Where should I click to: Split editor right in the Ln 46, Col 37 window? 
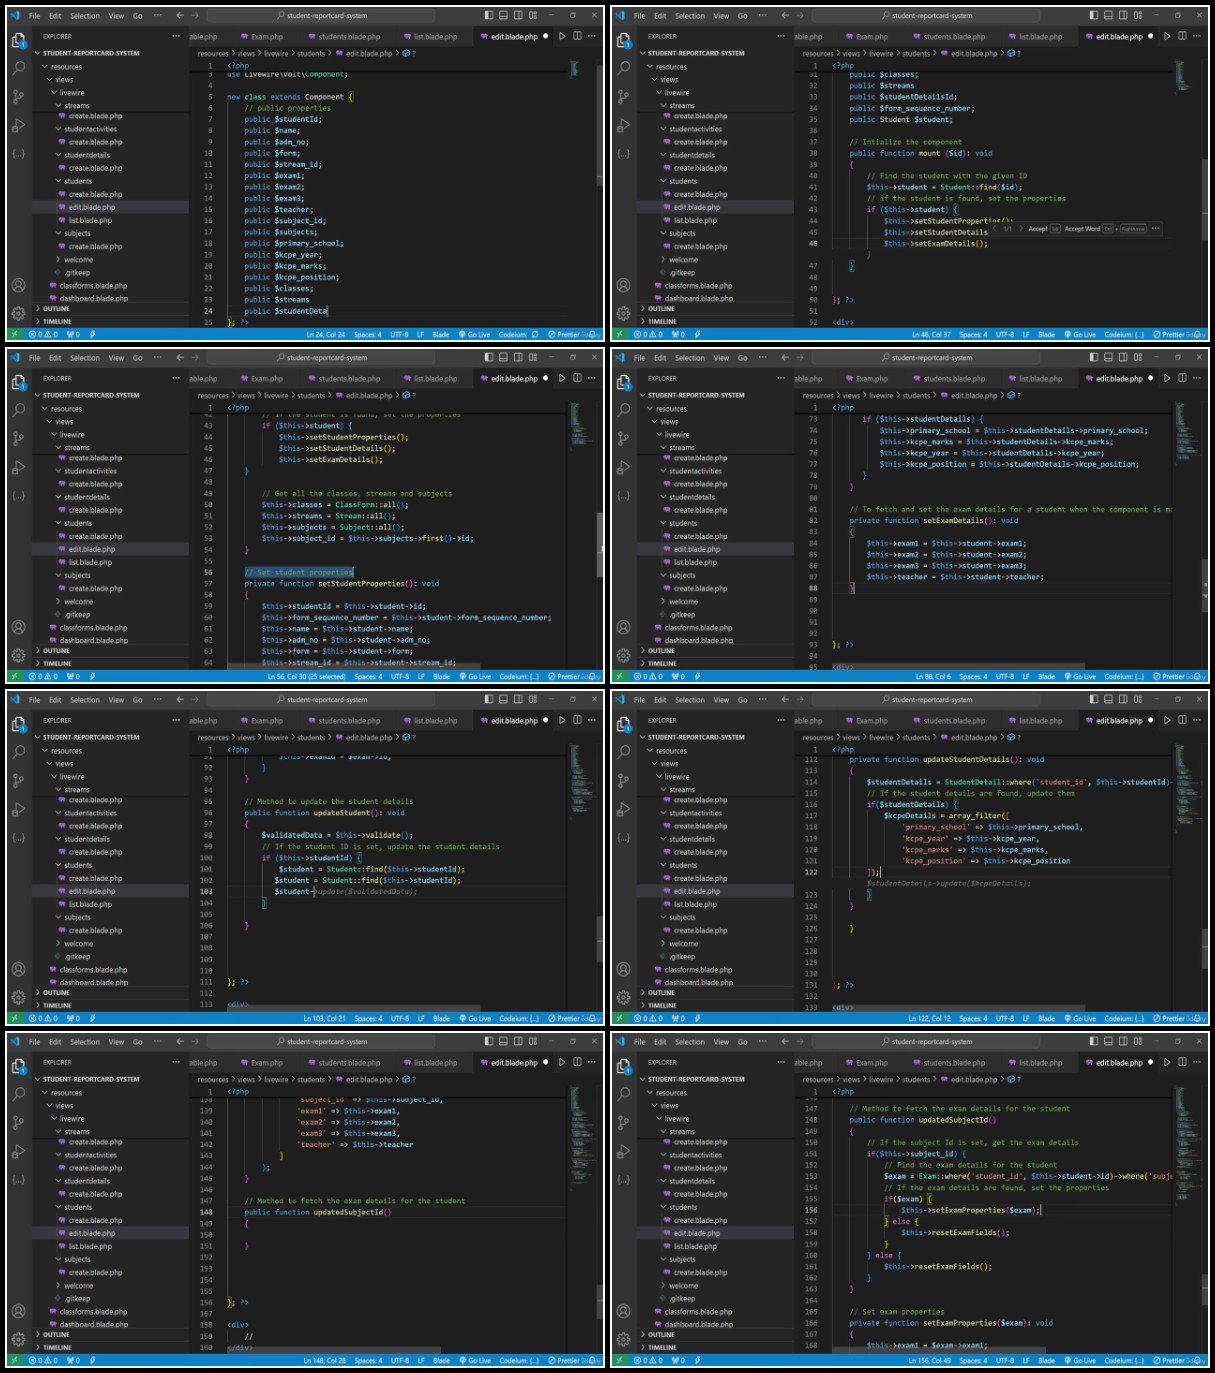(x=1182, y=36)
